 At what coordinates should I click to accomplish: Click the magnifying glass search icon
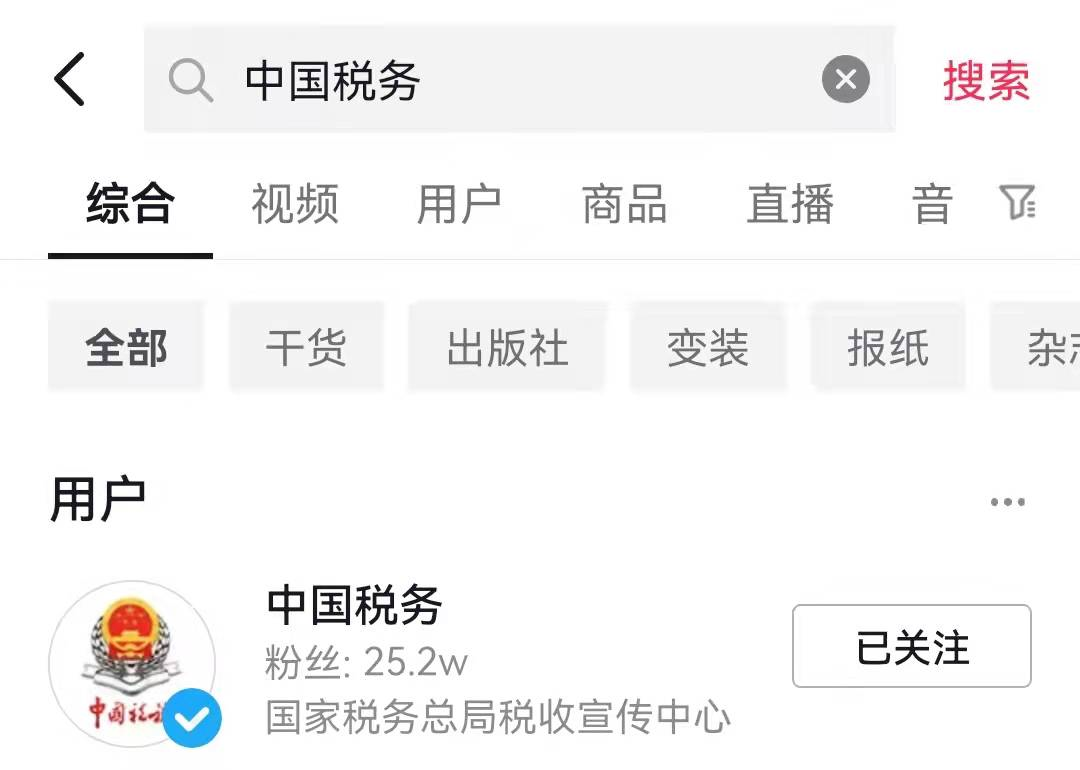coord(191,81)
